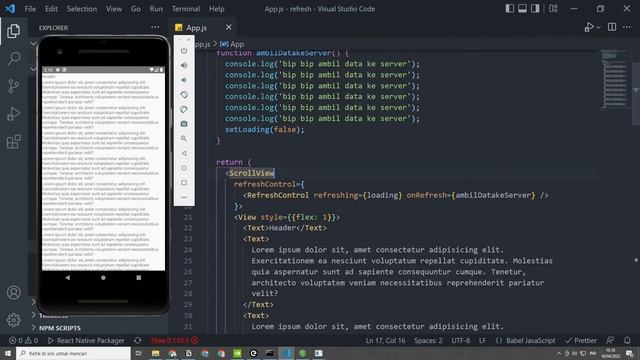Click the emulator toolbar home circle
The width and height of the screenshot is (640, 360).
184,168
